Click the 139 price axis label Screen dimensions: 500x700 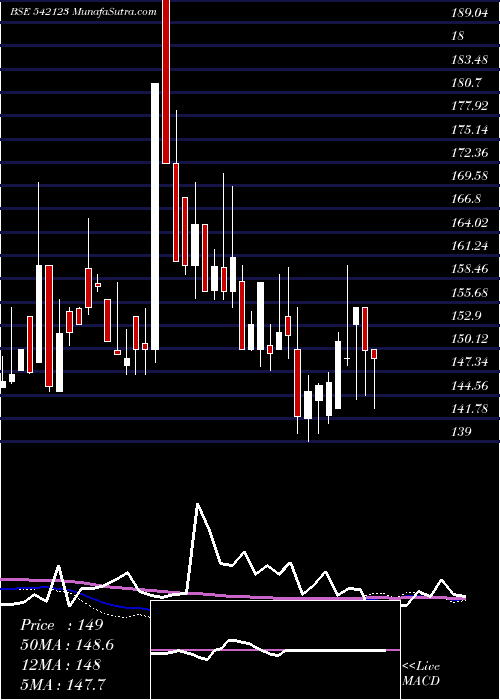461,432
